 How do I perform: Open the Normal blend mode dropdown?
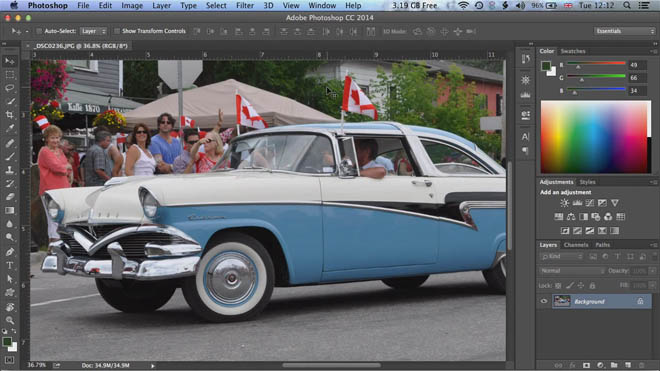[x=572, y=271]
